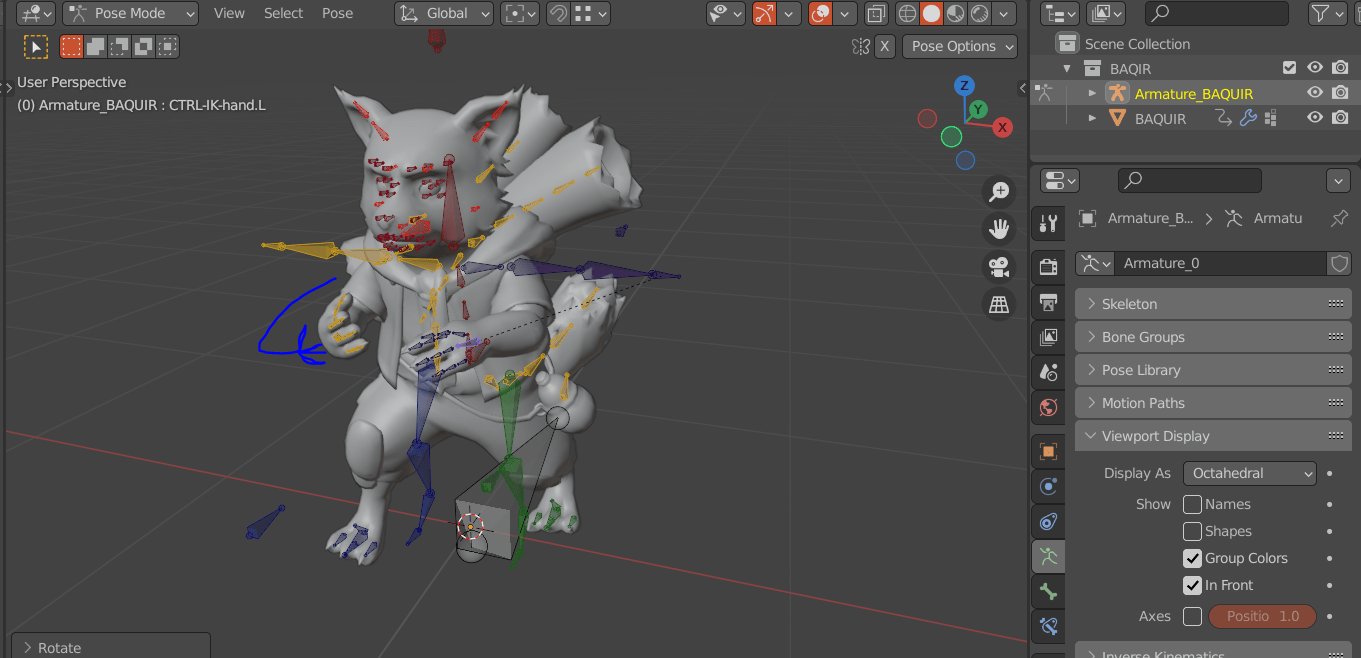Switch to the World Properties tab
The width and height of the screenshot is (1361, 658).
pos(1048,407)
